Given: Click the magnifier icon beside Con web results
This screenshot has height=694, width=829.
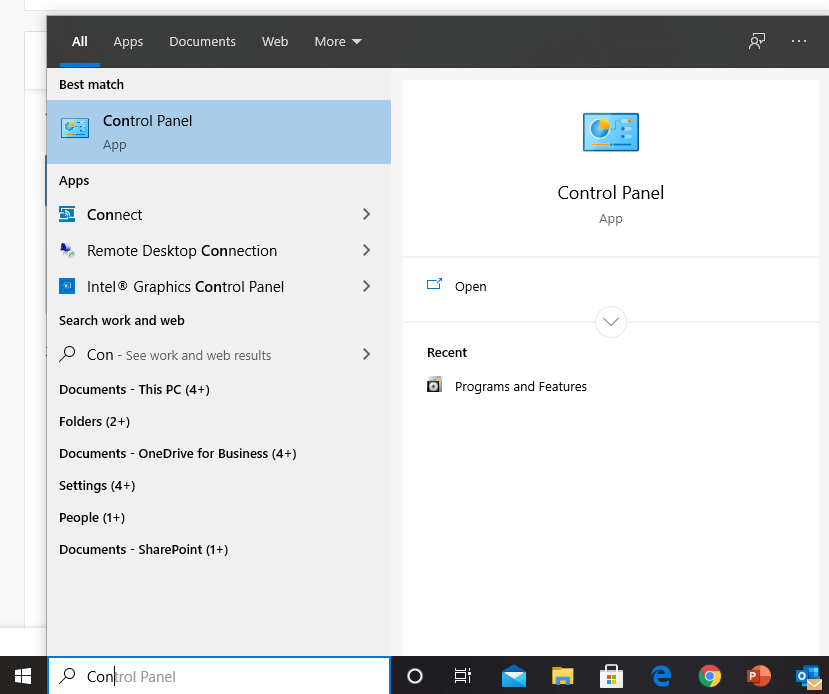Looking at the screenshot, I should tap(67, 354).
